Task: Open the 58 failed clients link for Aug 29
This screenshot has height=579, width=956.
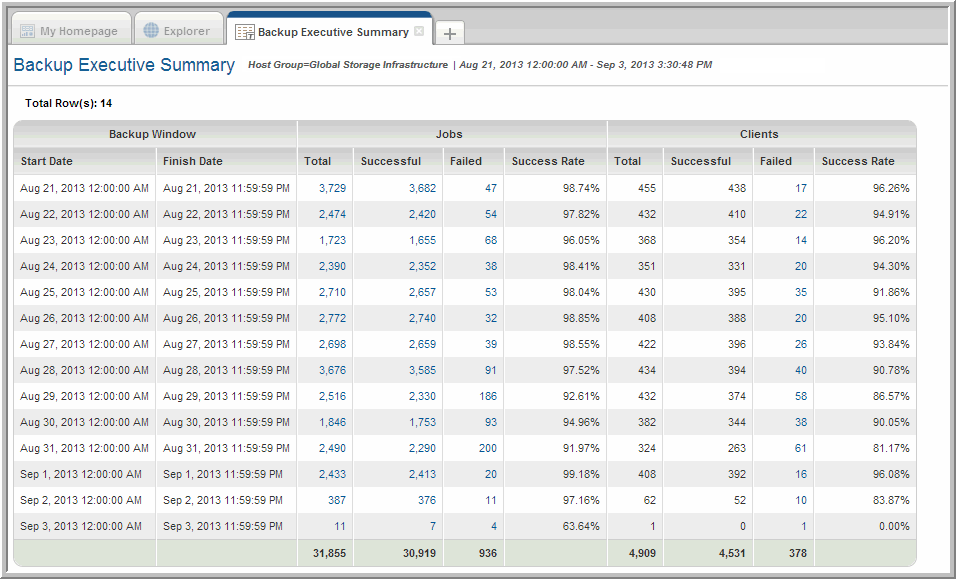Action: click(801, 396)
